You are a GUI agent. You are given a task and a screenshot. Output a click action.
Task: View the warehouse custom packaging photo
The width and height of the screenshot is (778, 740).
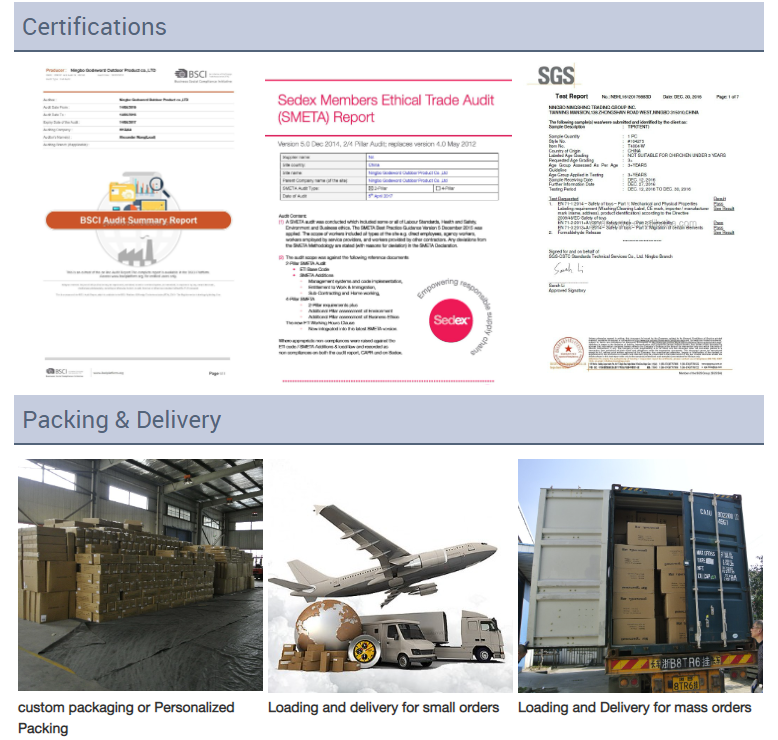coord(140,575)
